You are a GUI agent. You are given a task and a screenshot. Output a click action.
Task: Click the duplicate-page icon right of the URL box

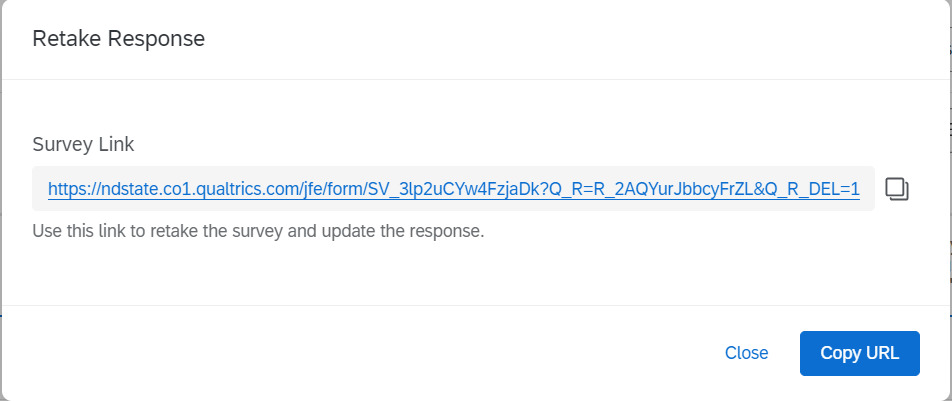[897, 189]
